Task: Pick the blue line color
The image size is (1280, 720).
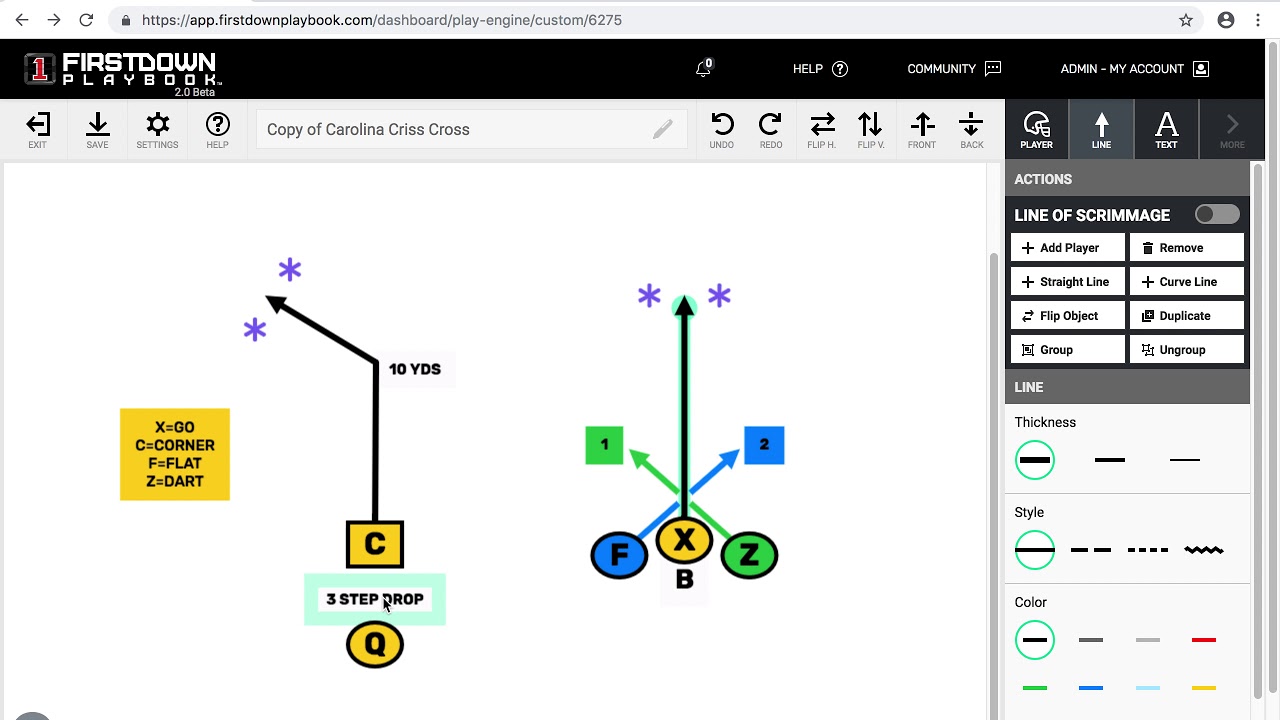Action: point(1091,688)
